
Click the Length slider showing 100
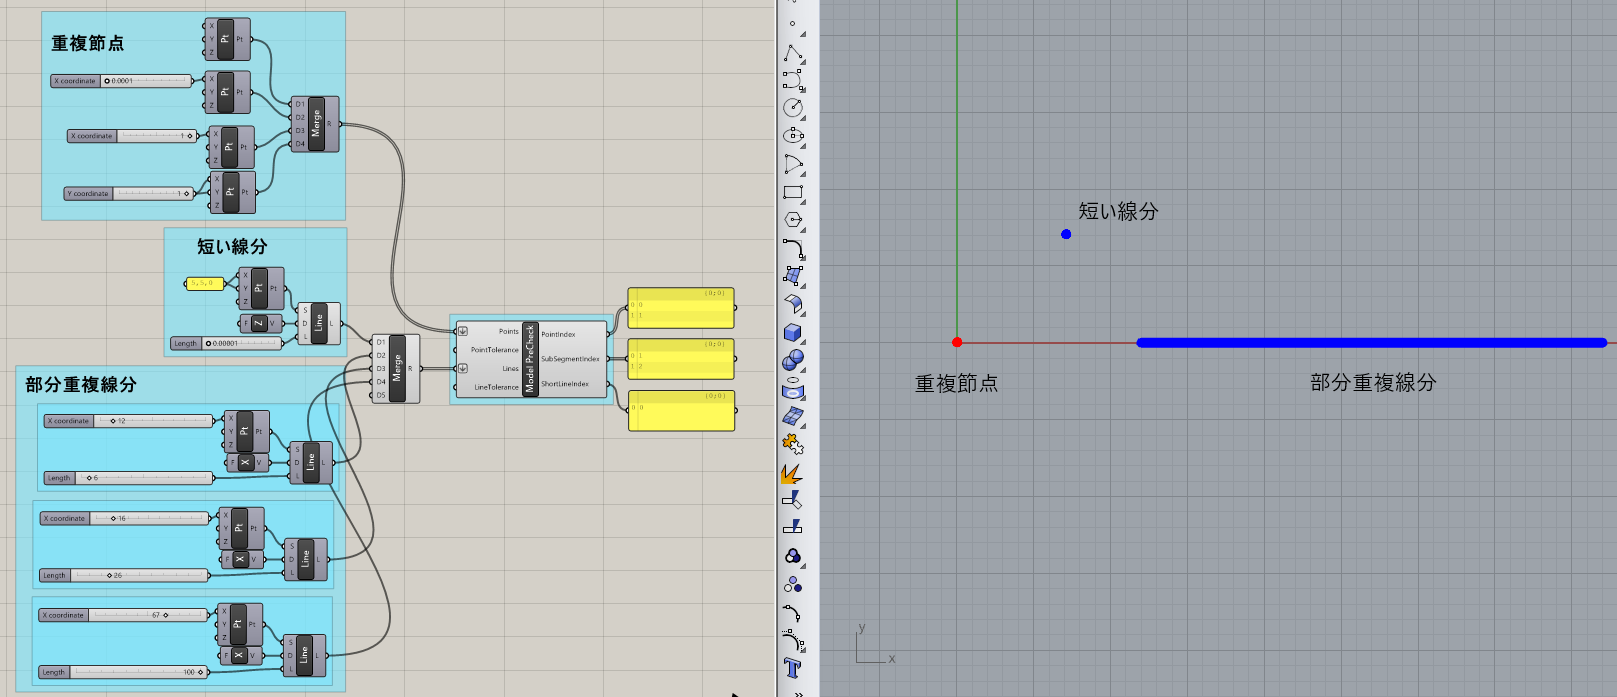138,672
